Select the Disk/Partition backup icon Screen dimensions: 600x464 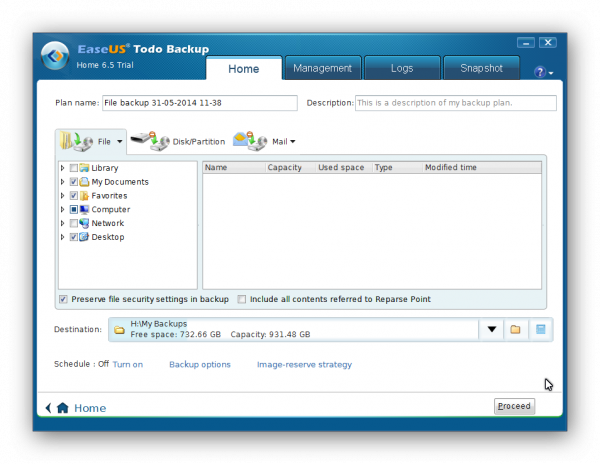(x=150, y=141)
